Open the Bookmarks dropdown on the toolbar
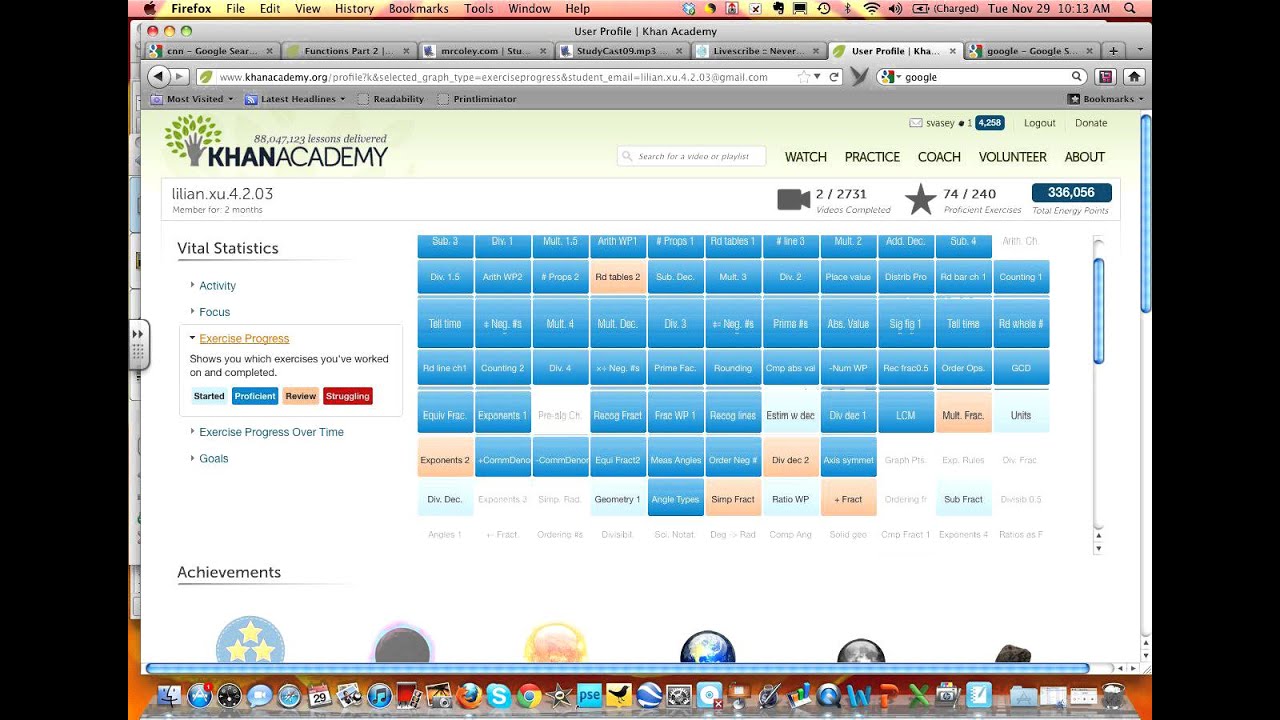The image size is (1280, 720). [x=1106, y=99]
